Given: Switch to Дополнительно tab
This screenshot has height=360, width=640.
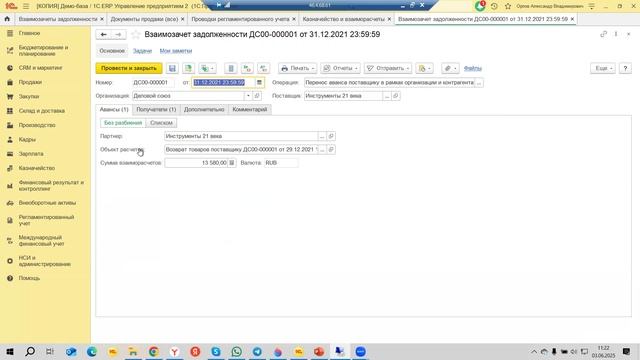Looking at the screenshot, I should tap(204, 109).
